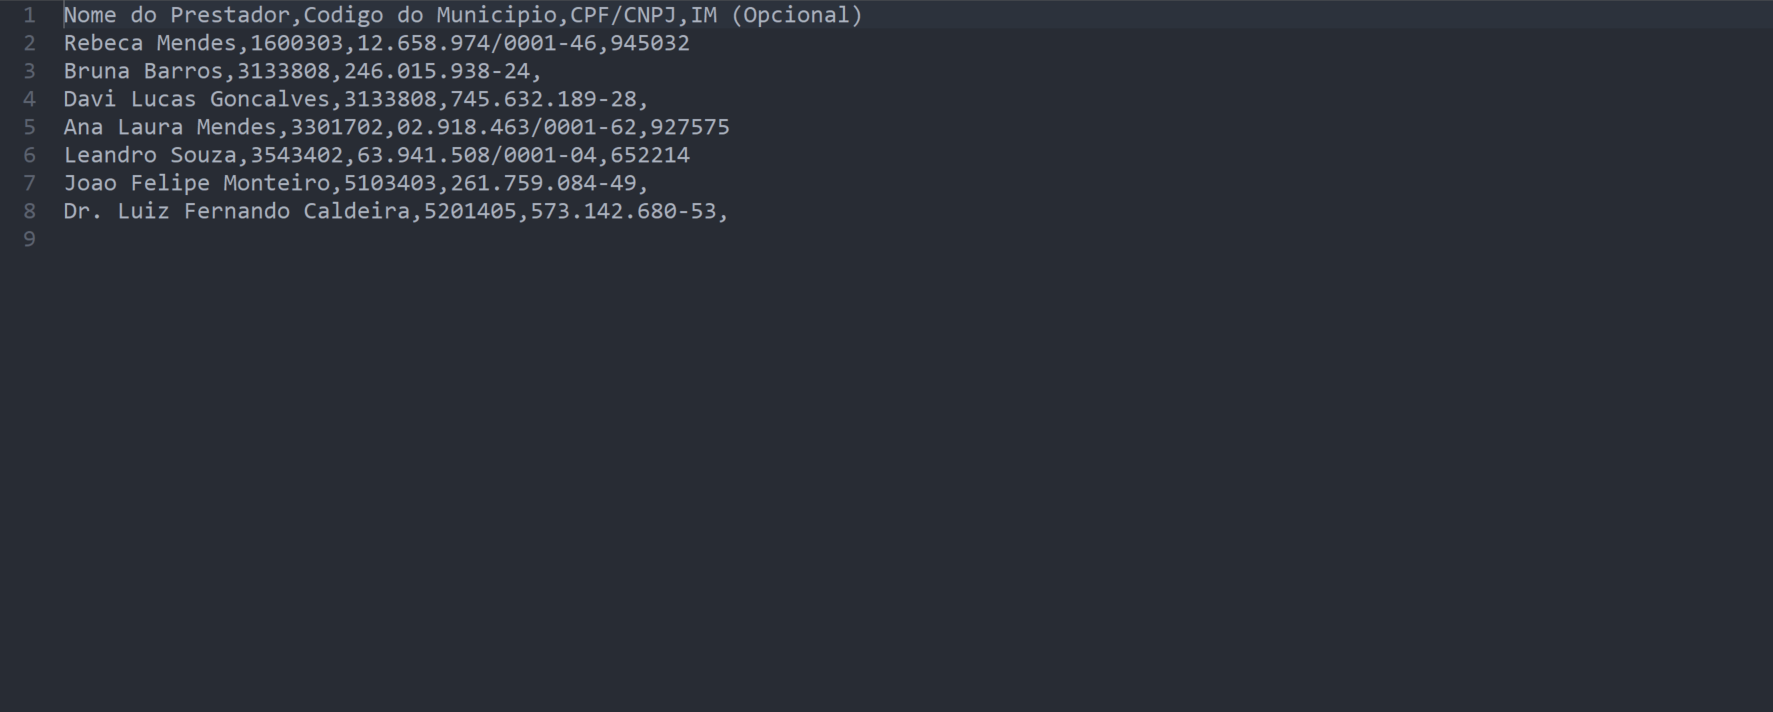Click the IM value 927575
The height and width of the screenshot is (712, 1773).
[x=690, y=127]
